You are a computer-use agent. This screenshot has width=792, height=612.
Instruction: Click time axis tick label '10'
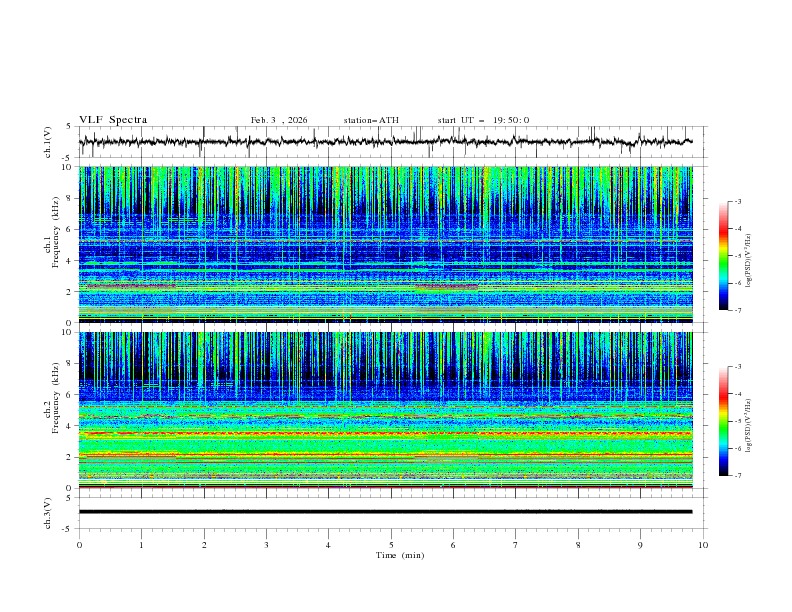coord(703,545)
